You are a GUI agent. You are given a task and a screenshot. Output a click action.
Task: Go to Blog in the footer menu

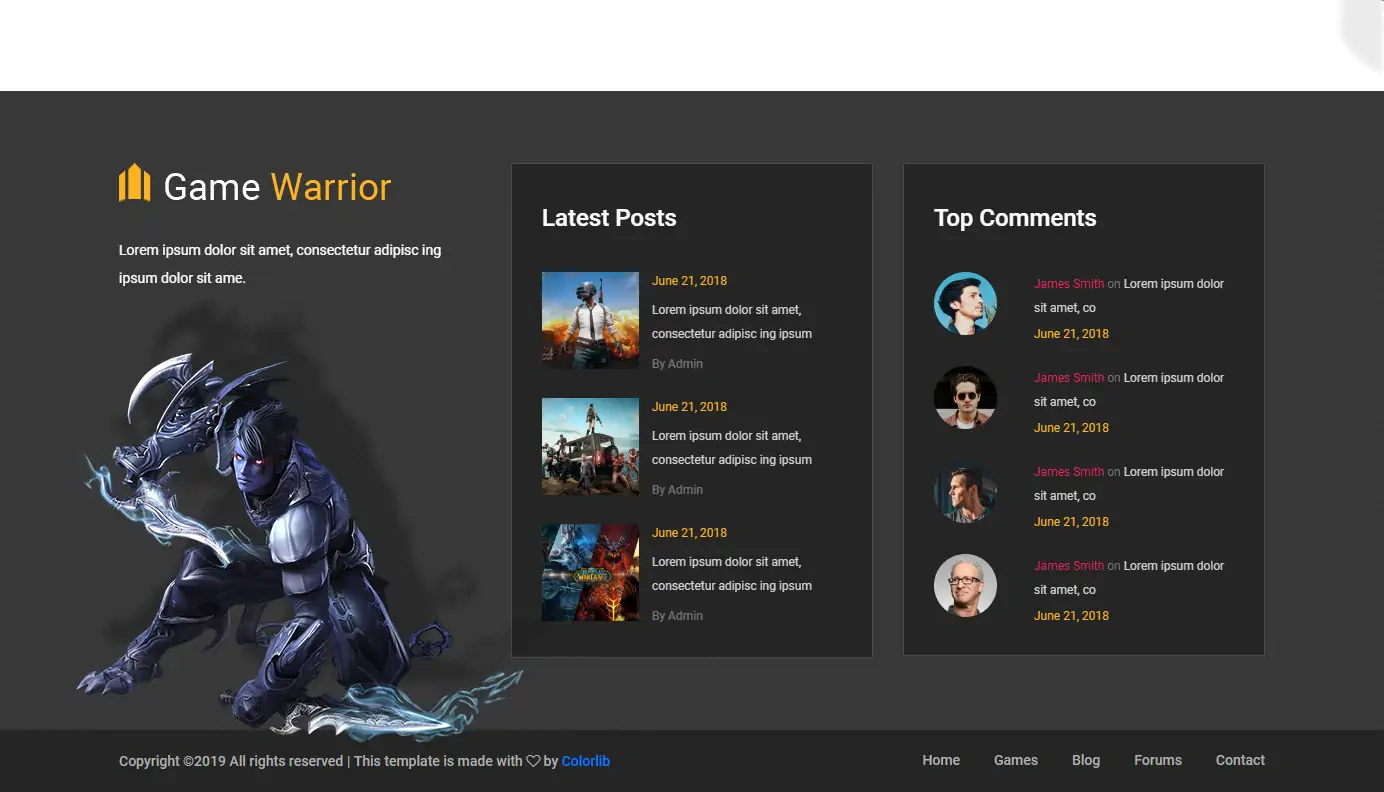click(x=1086, y=760)
